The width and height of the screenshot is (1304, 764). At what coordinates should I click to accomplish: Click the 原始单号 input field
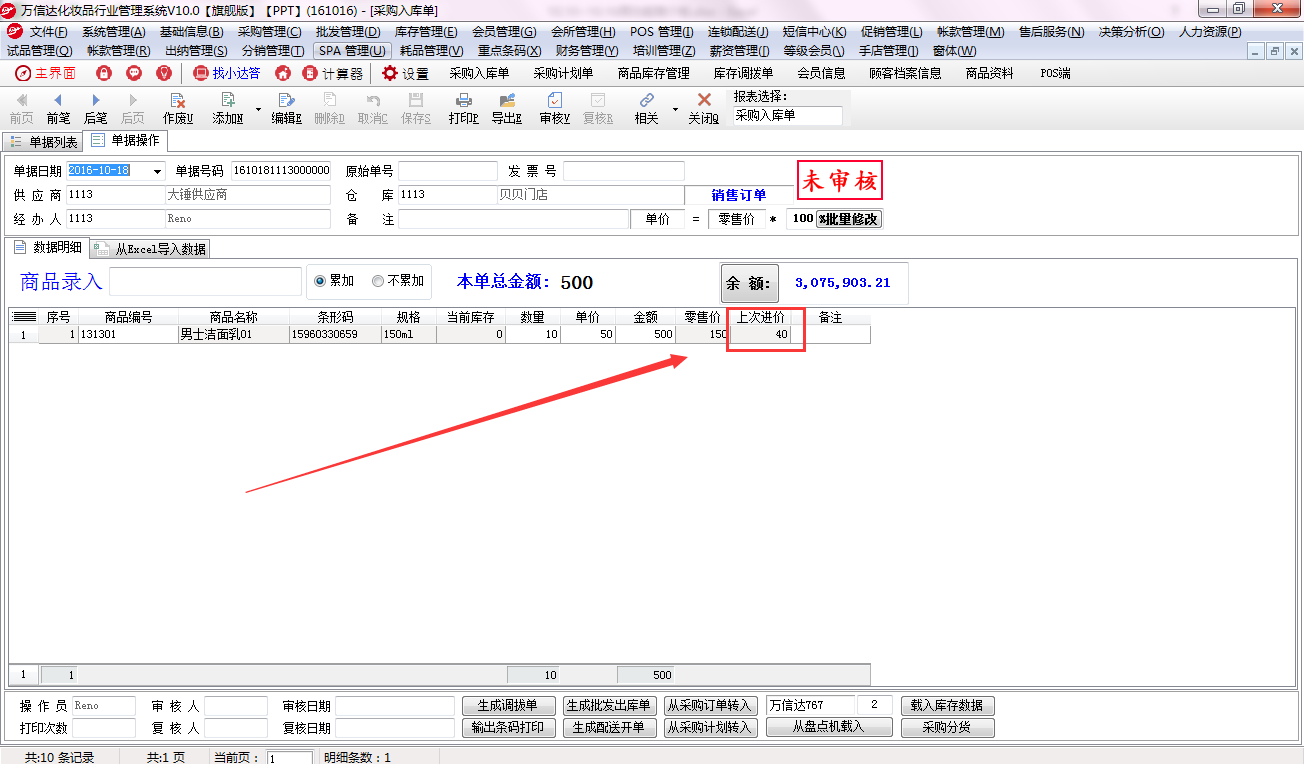coord(447,171)
